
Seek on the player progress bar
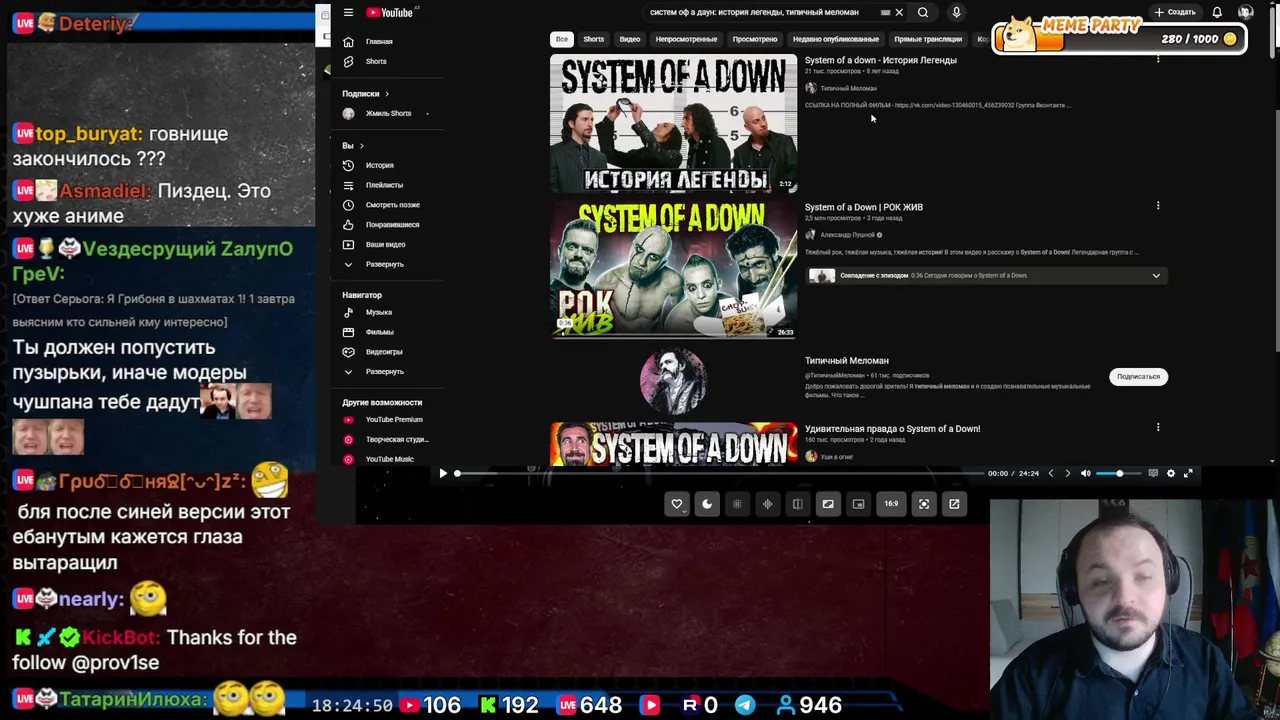(x=719, y=473)
